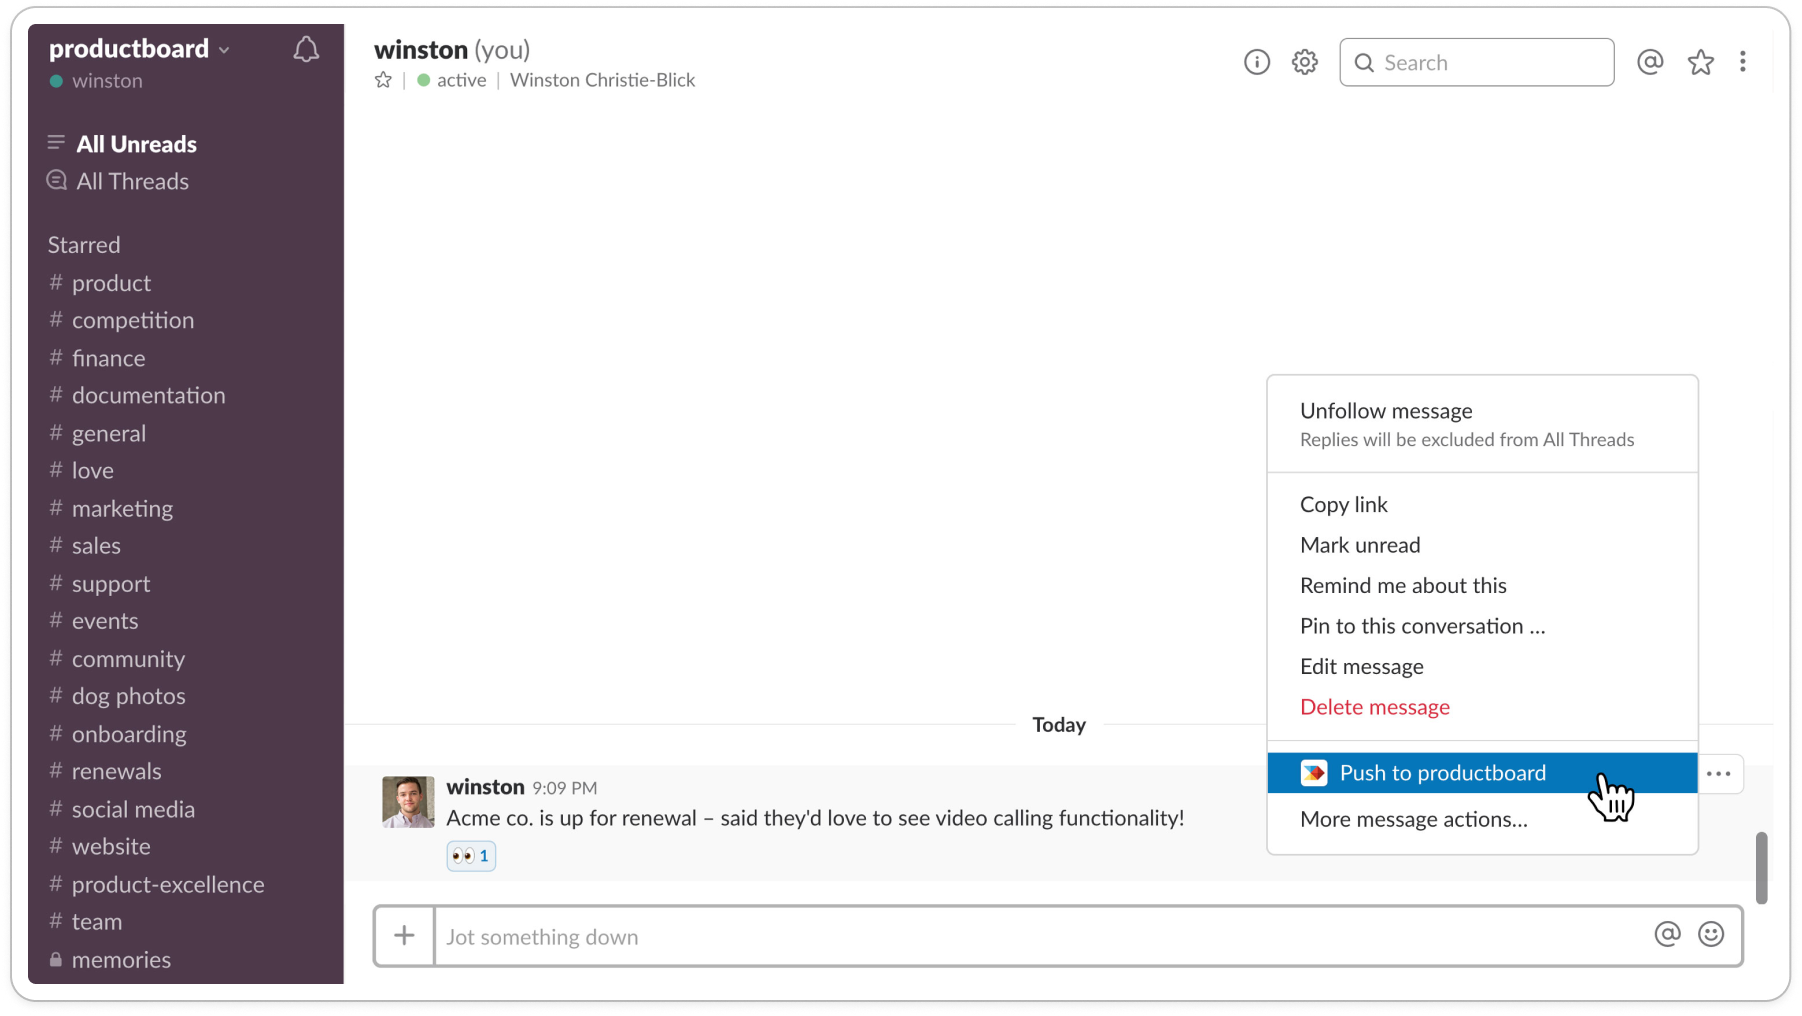
Task: Focus the Search field
Action: [1476, 62]
